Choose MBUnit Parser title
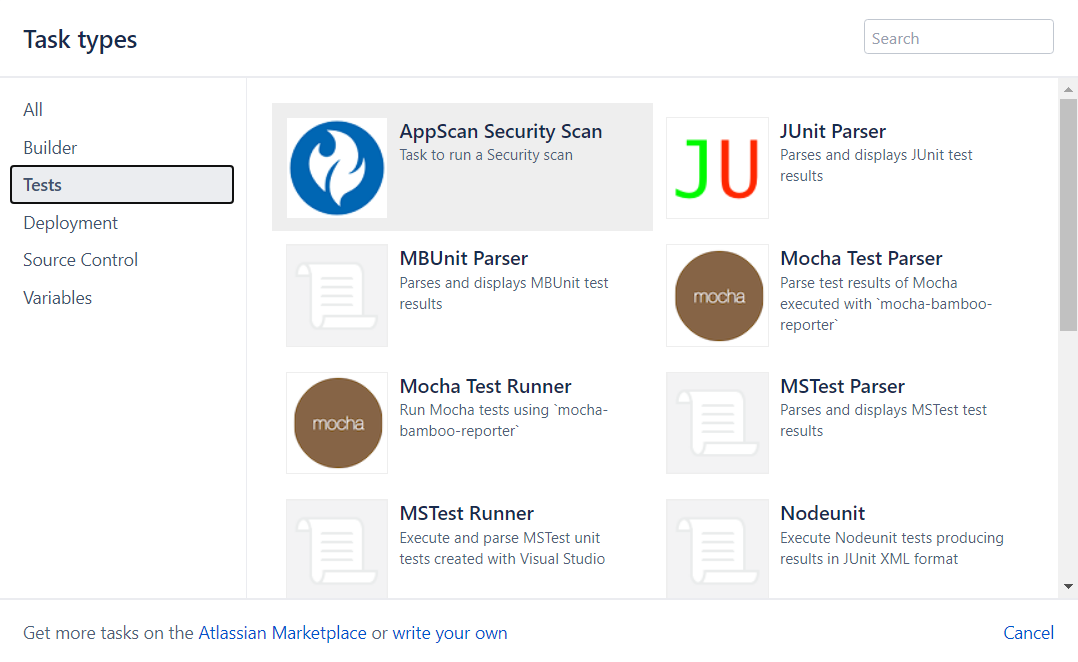This screenshot has width=1078, height=662. point(463,258)
